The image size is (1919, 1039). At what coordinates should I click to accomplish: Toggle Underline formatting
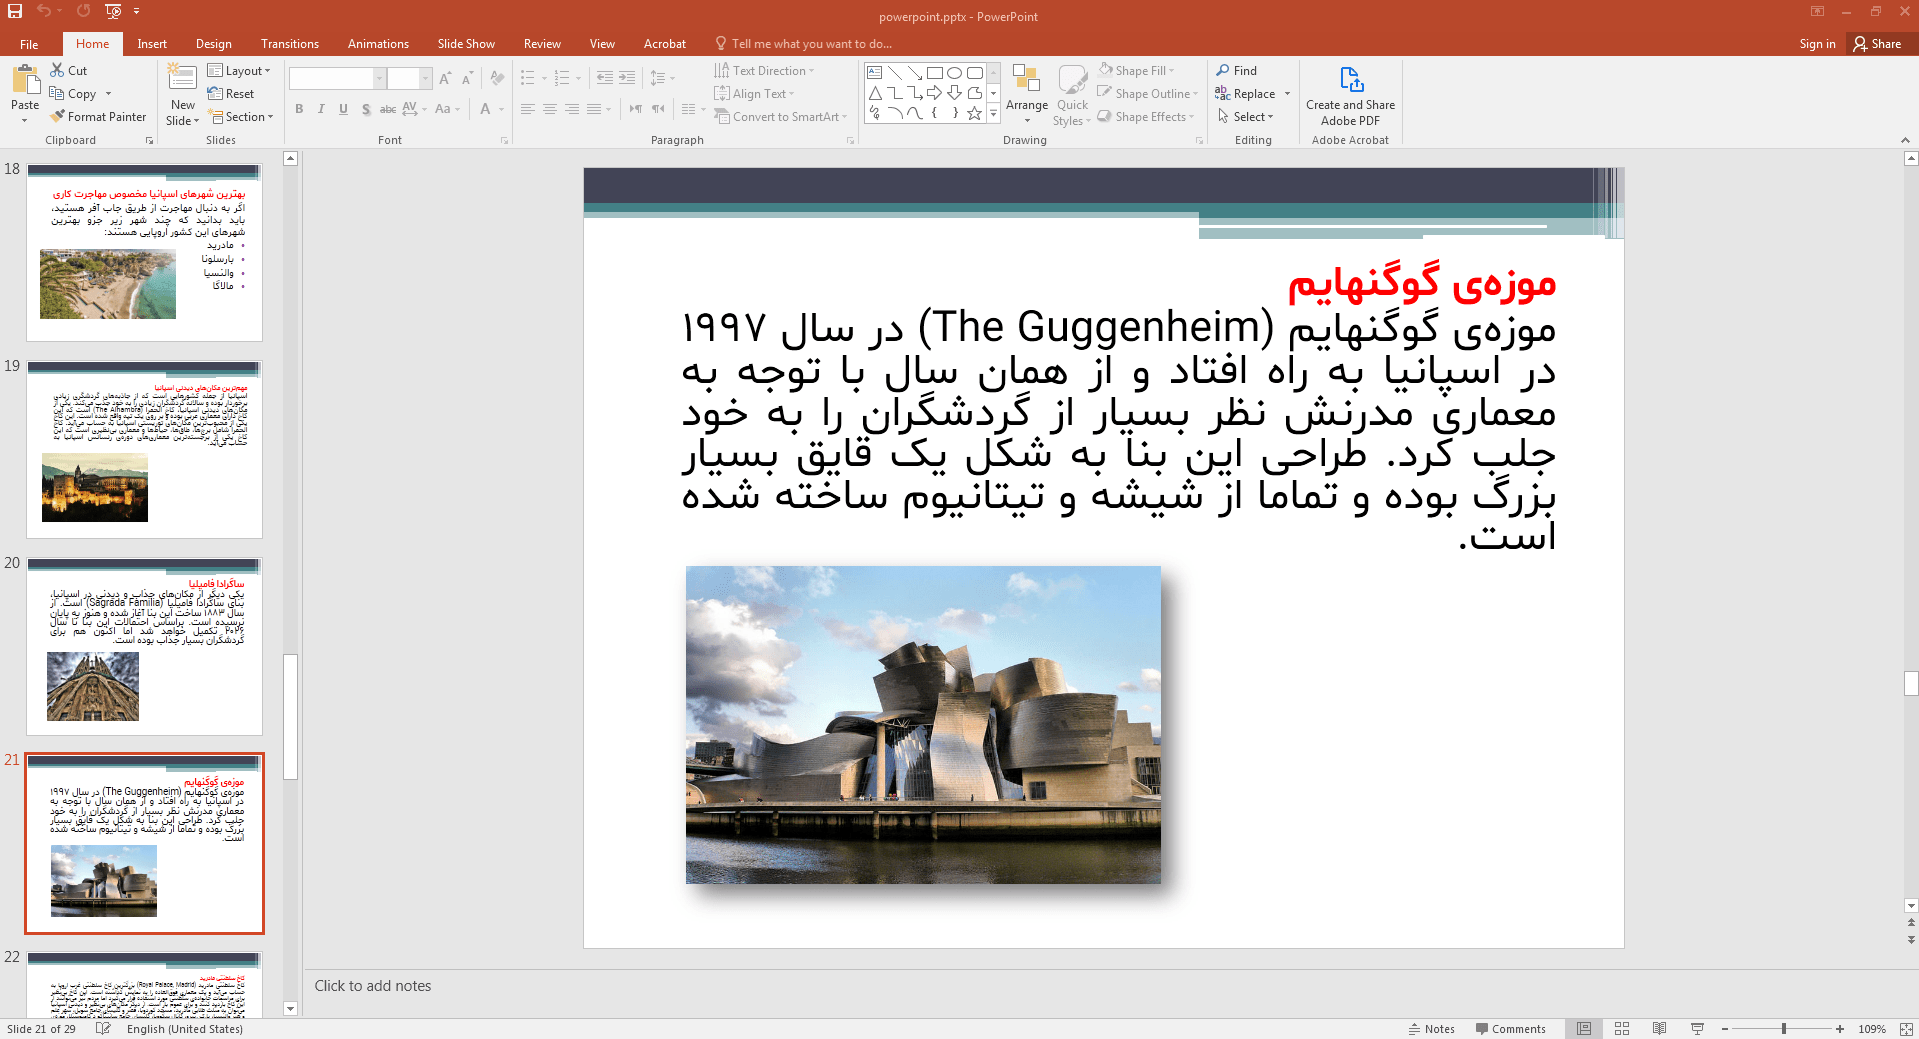coord(343,109)
